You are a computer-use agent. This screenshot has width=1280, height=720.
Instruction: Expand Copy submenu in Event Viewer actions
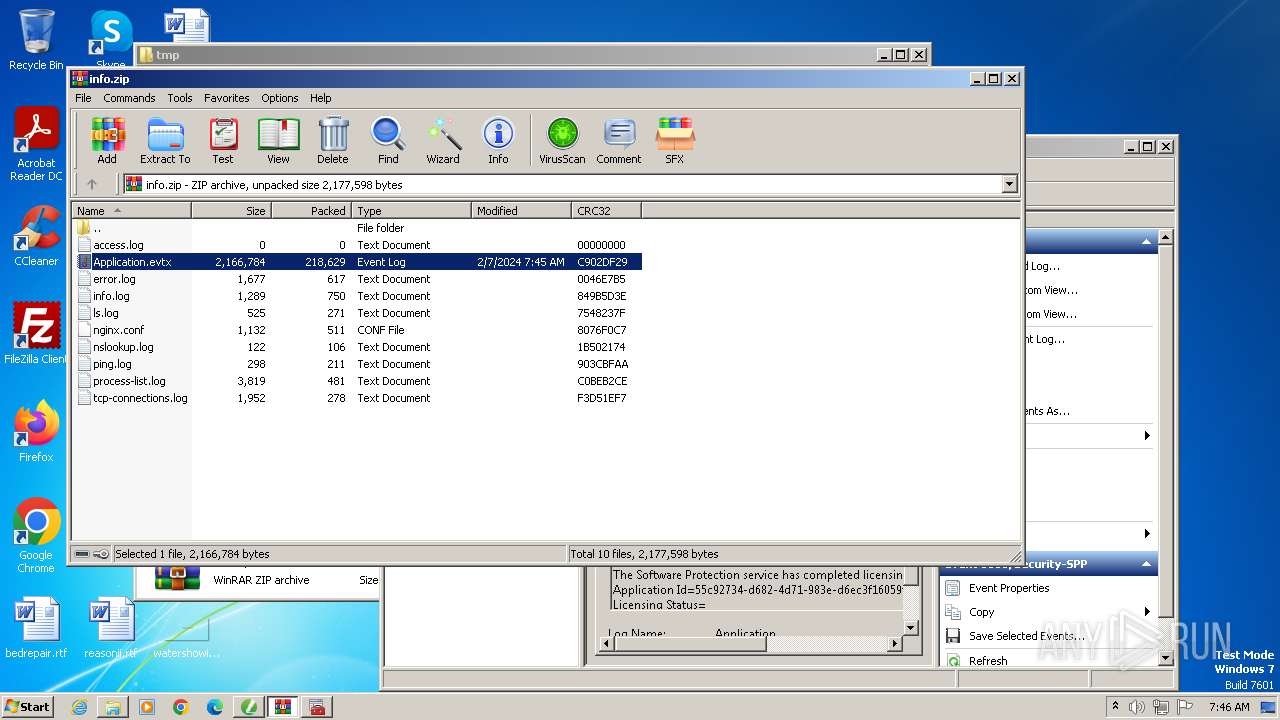(x=1147, y=612)
